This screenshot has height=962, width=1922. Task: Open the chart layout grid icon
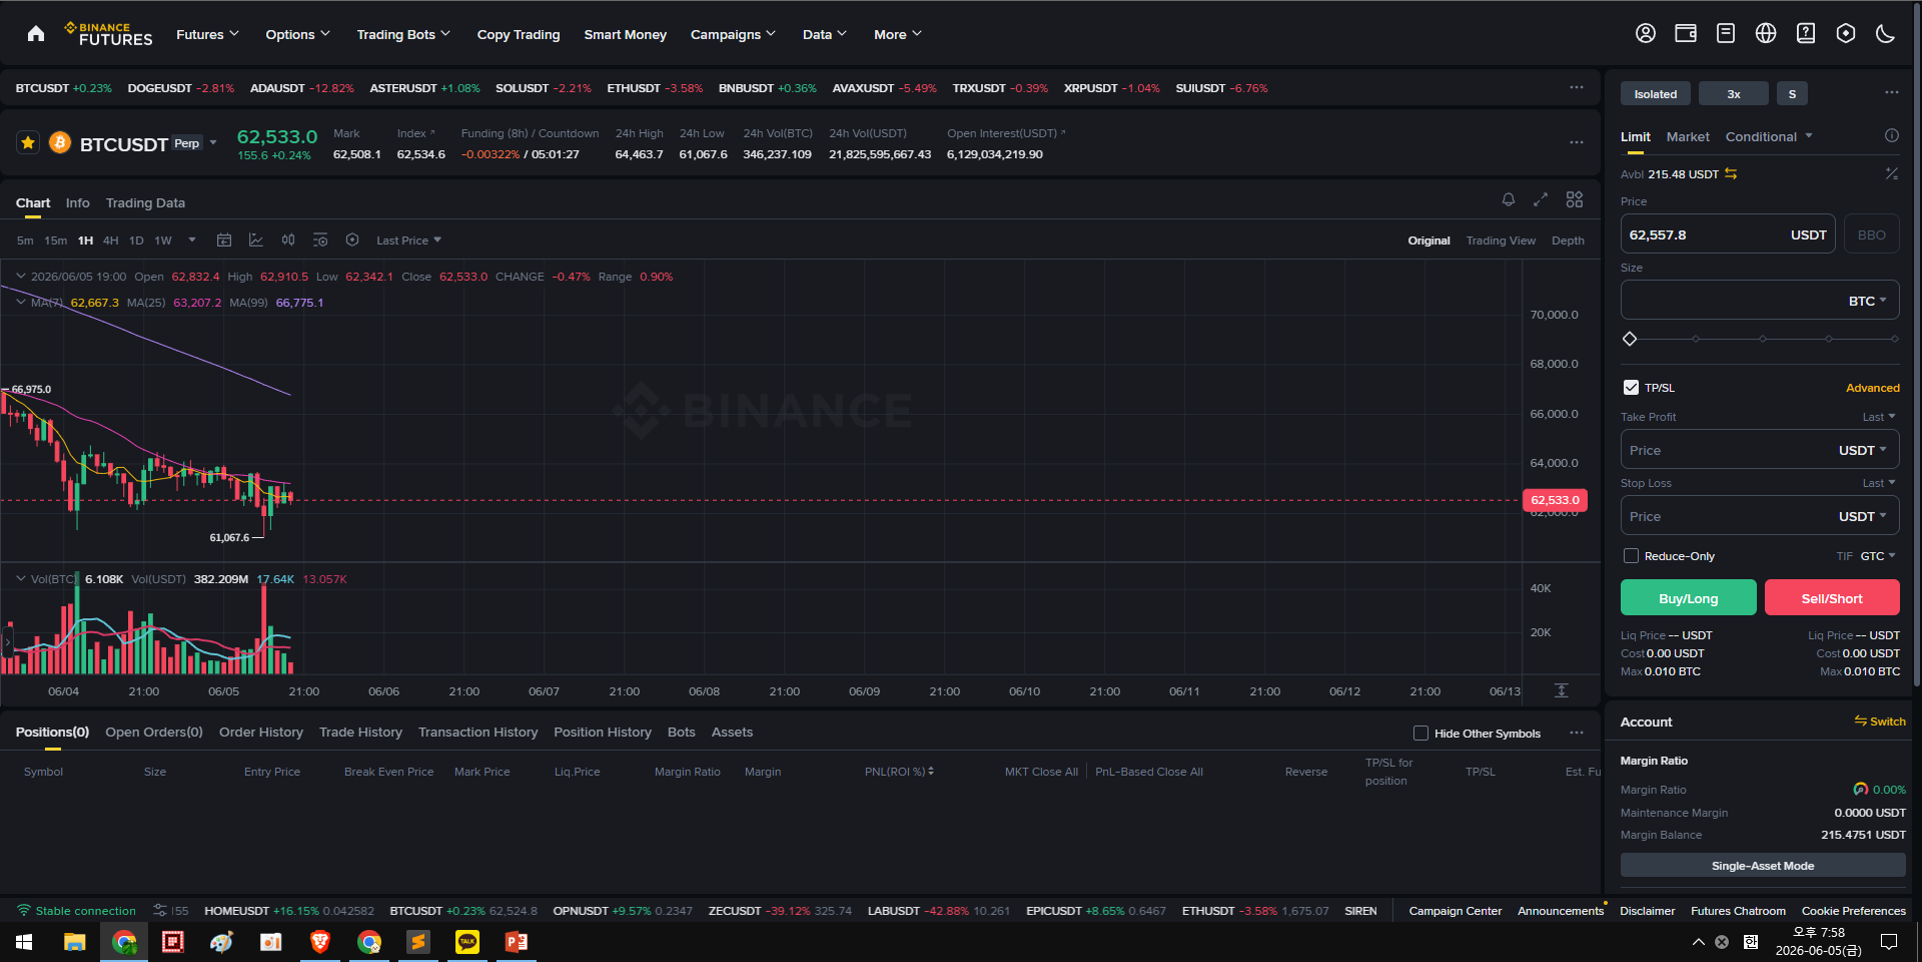[x=1575, y=200]
